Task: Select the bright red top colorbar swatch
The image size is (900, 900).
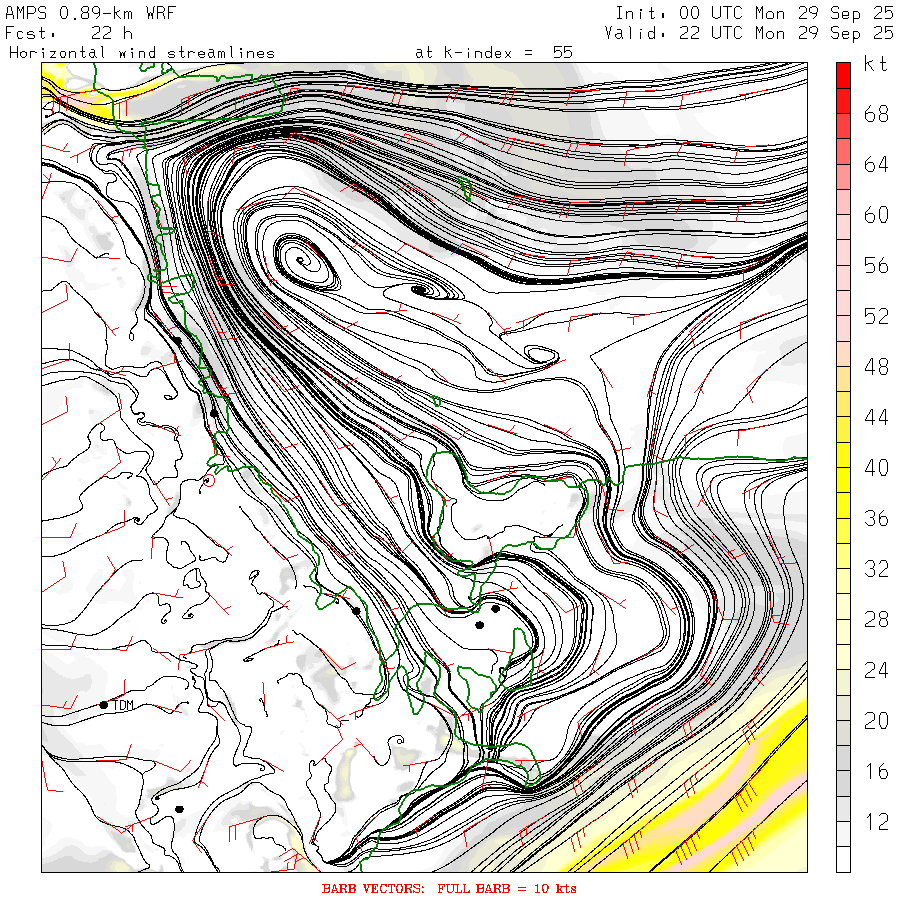Action: [x=843, y=75]
